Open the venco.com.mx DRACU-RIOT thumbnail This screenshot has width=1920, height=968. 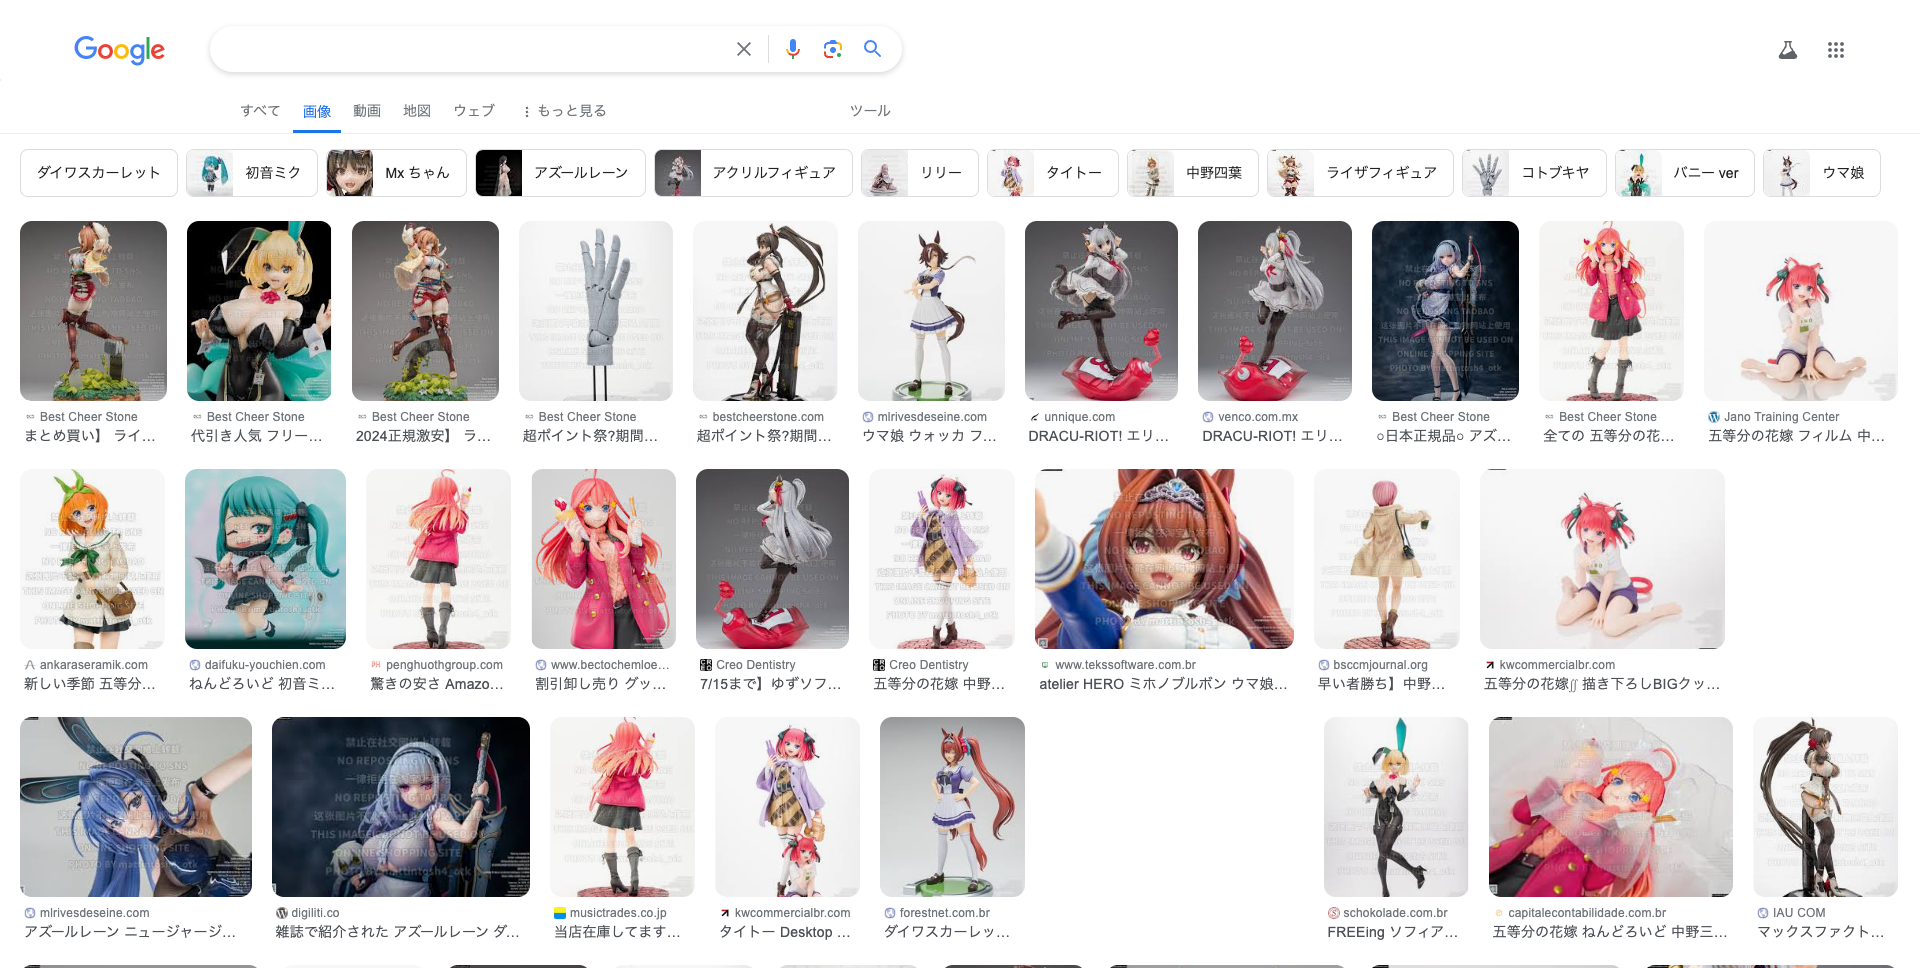(1275, 311)
